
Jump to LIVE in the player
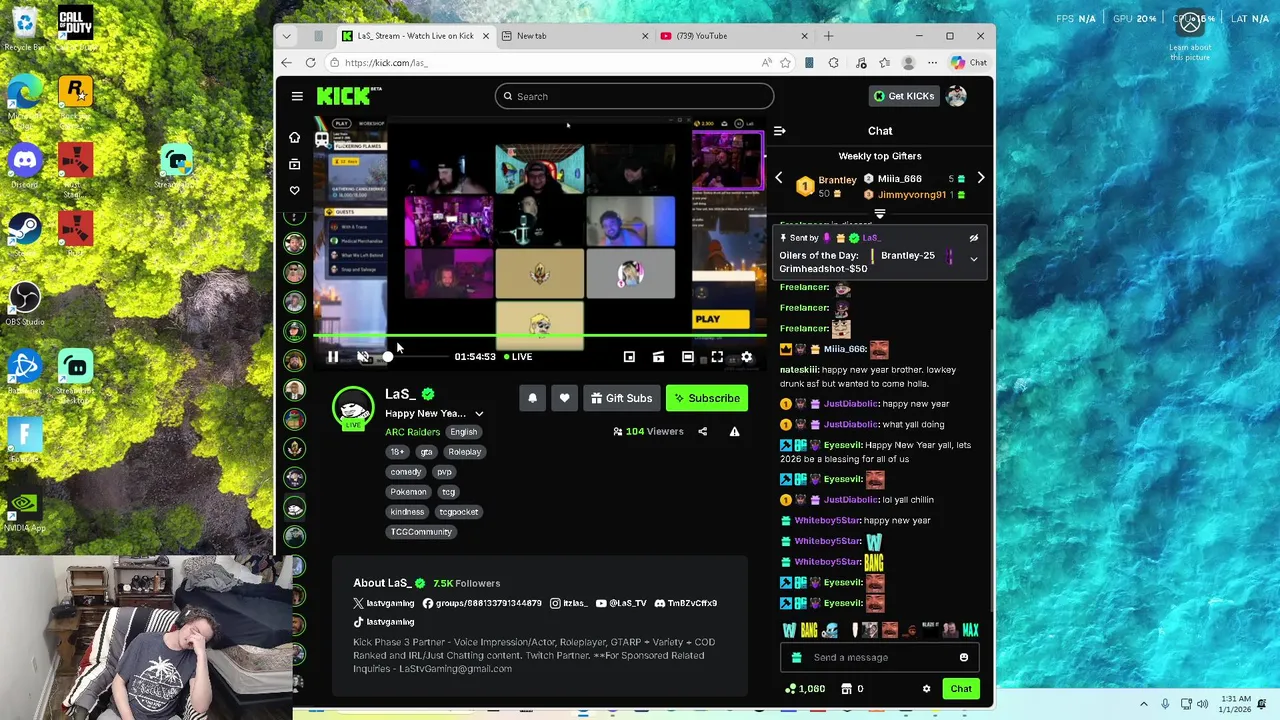click(518, 357)
